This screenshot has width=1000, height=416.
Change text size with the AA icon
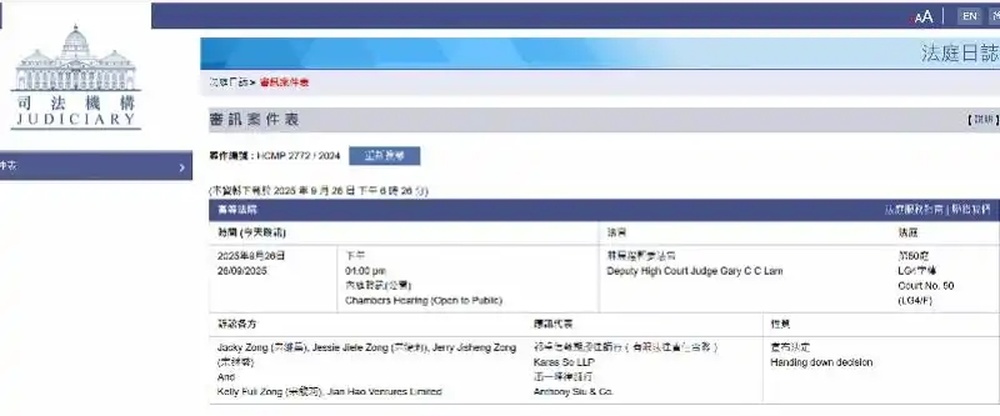coord(923,16)
